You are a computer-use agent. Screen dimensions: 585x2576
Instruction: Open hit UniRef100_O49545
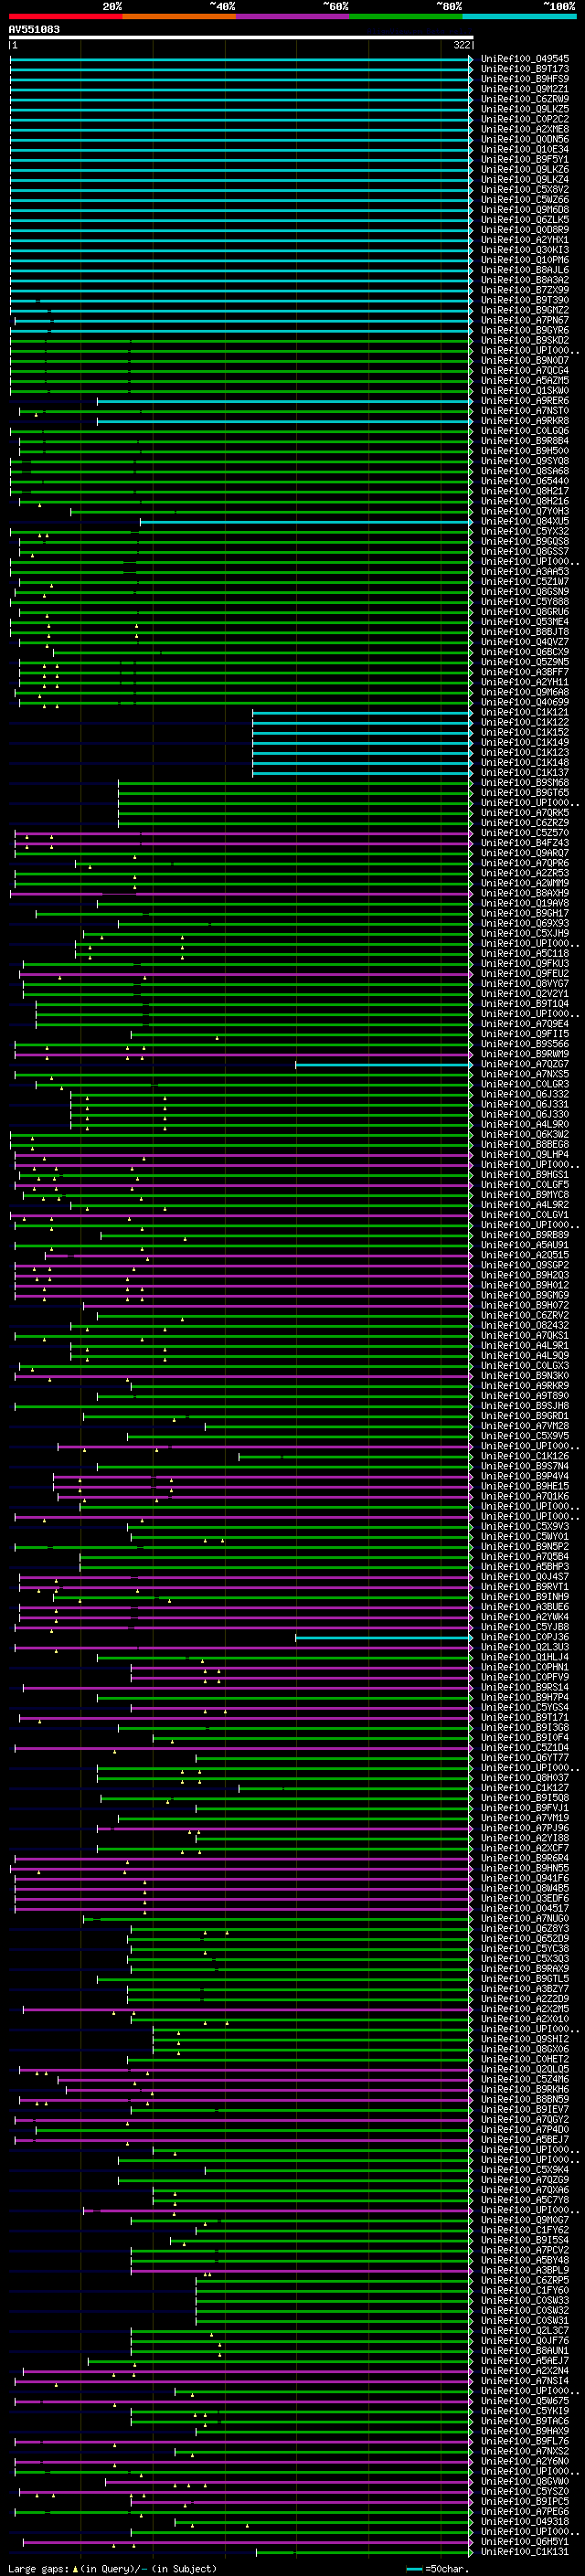click(x=525, y=59)
